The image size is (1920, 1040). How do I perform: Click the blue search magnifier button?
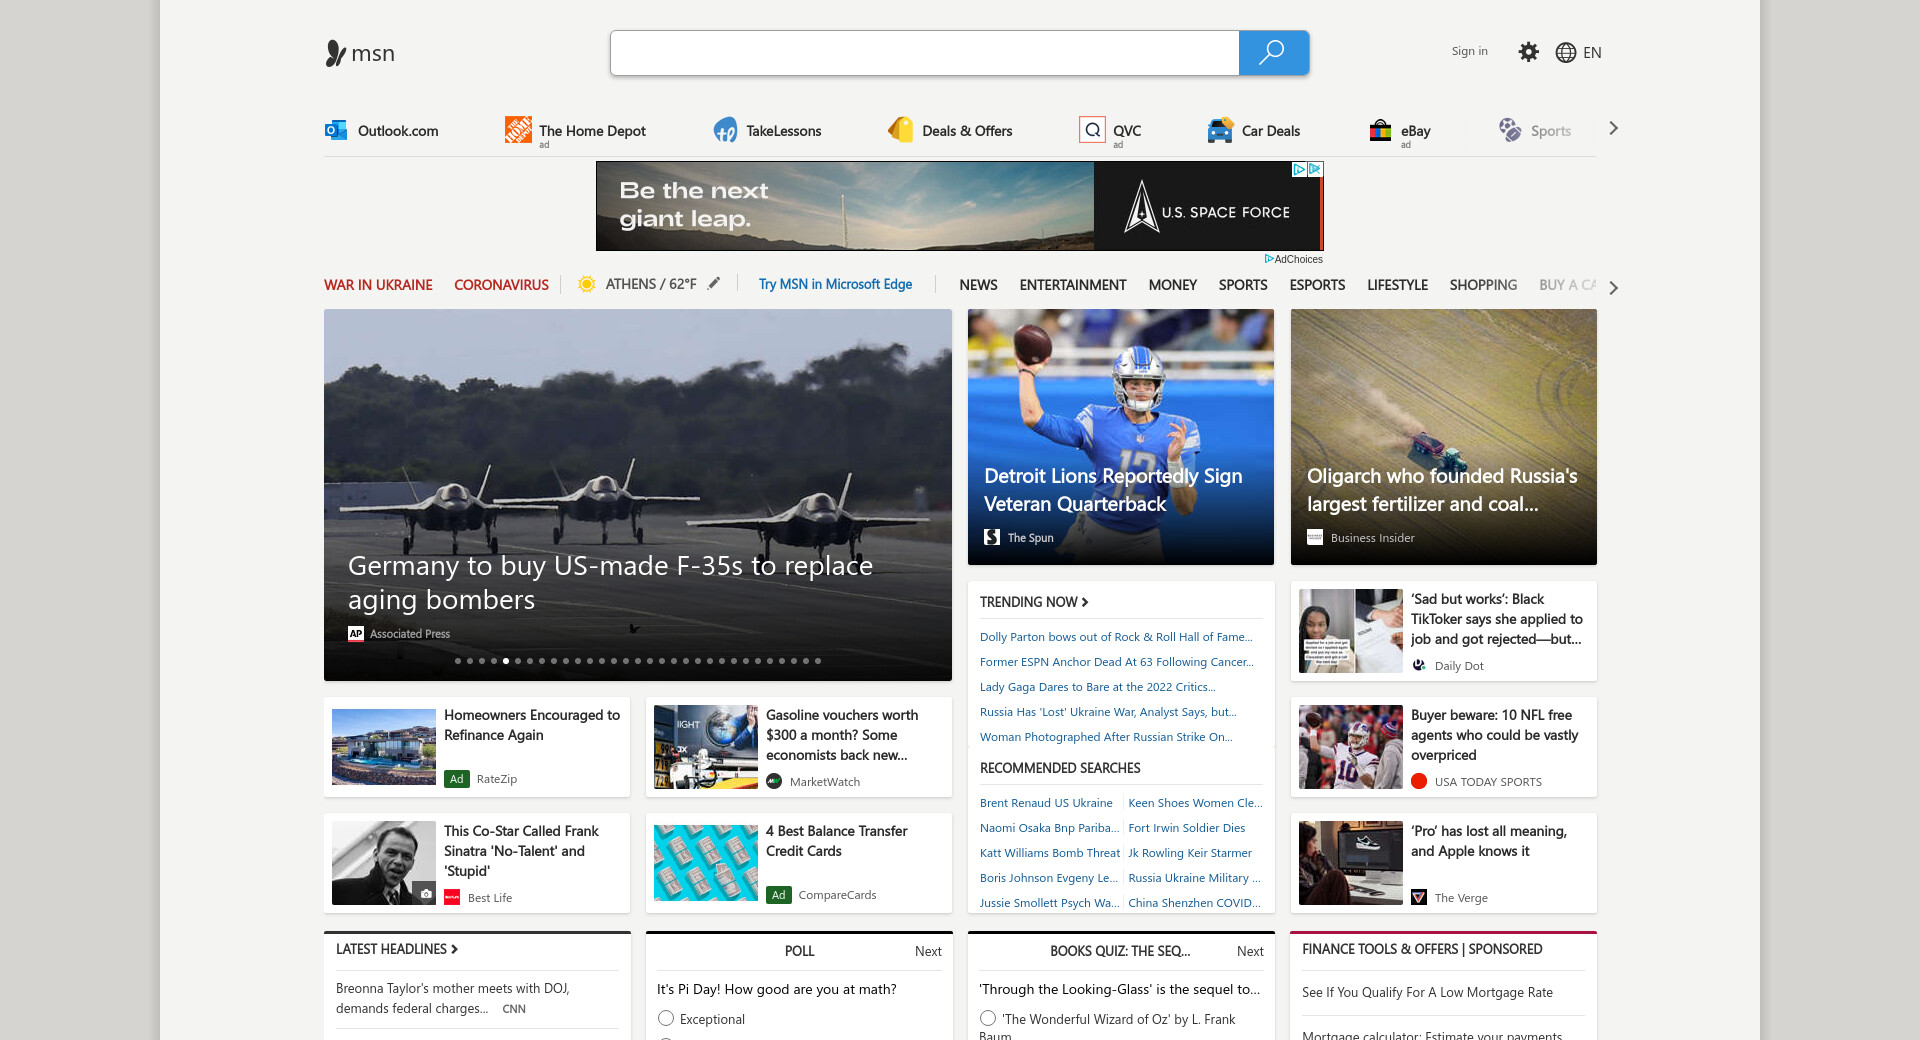[x=1273, y=53]
